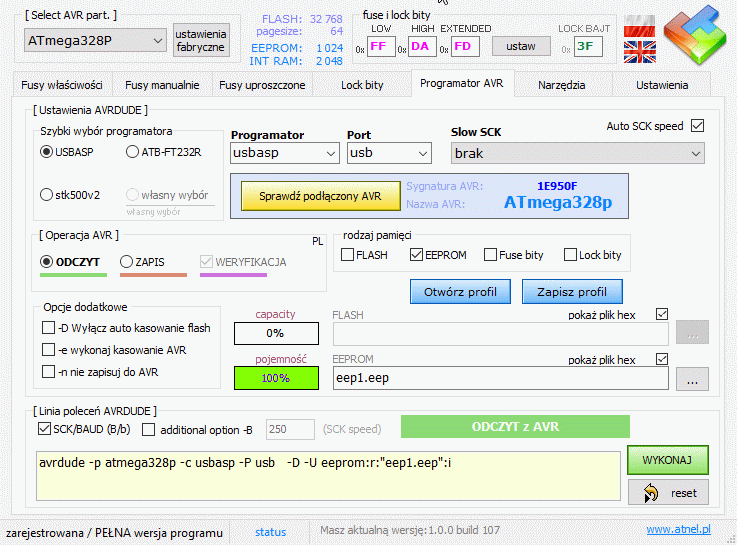Click Sprawdź podłączony AVR button
The image size is (737, 545).
[x=320, y=195]
